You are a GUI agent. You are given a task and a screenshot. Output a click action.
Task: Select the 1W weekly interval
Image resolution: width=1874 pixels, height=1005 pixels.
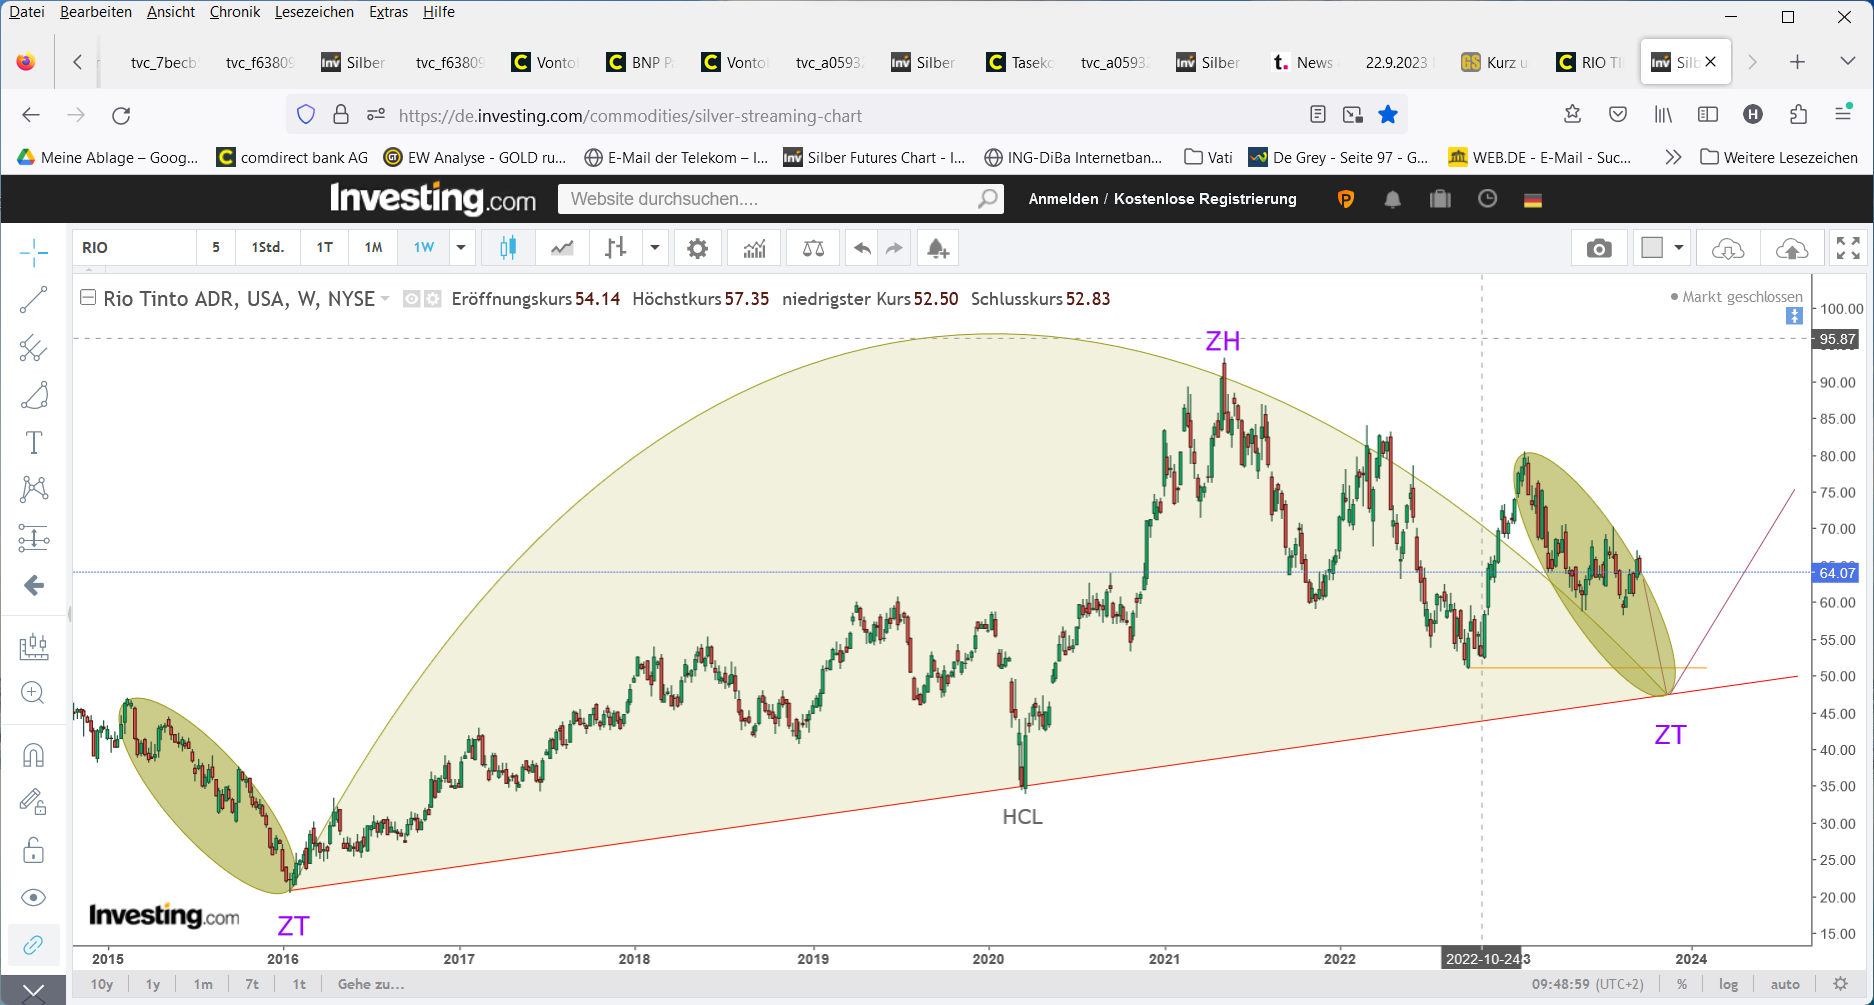coord(424,248)
